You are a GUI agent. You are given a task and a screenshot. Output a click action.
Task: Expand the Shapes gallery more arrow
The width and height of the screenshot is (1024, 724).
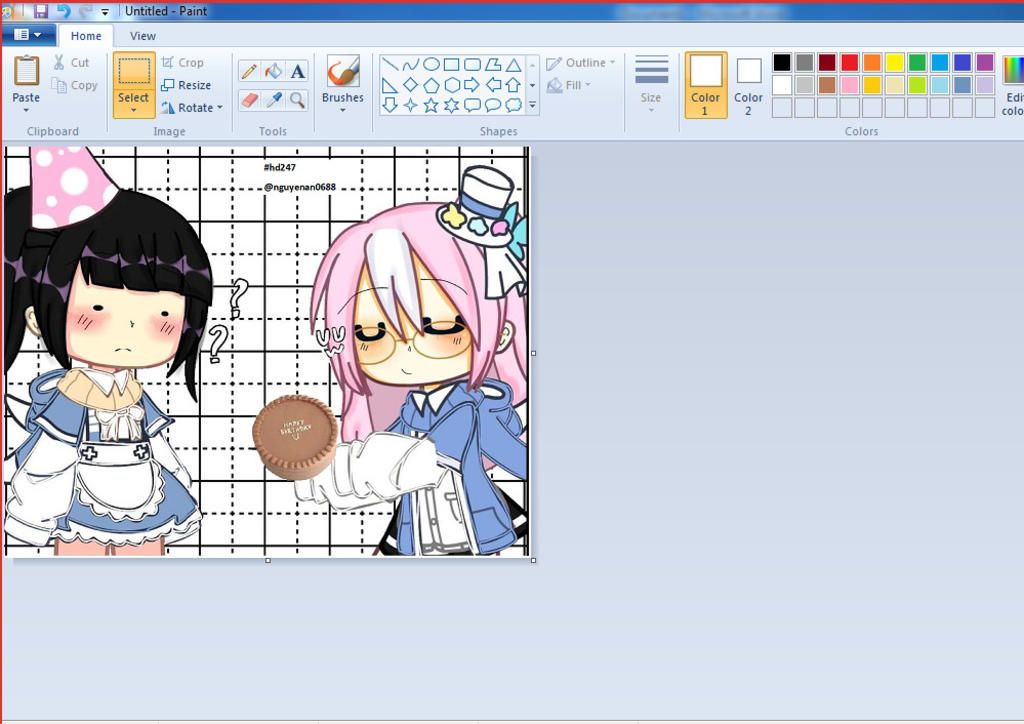point(533,105)
